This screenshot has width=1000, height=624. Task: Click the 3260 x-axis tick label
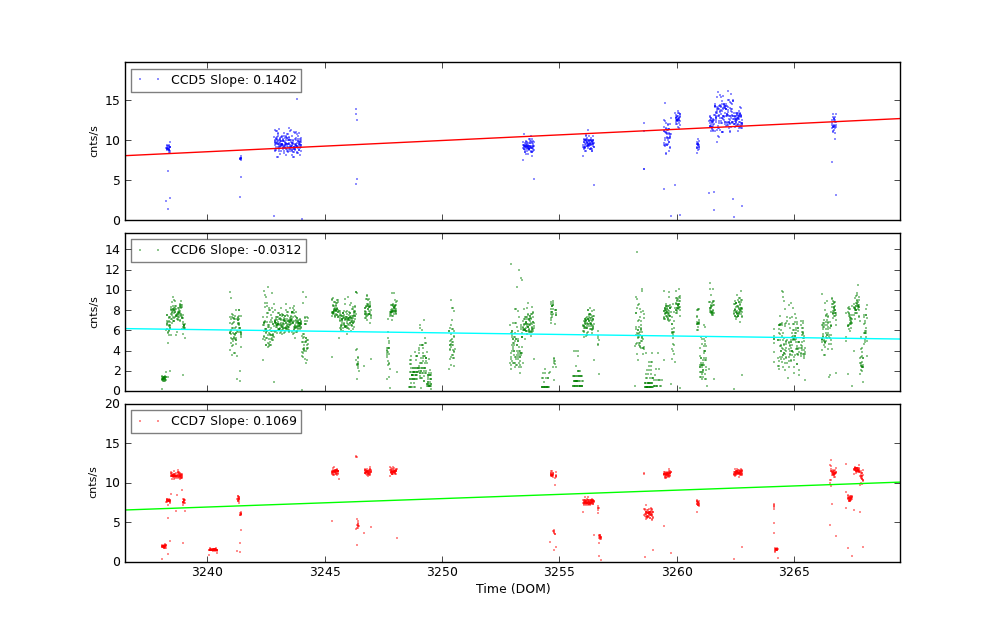click(x=677, y=572)
